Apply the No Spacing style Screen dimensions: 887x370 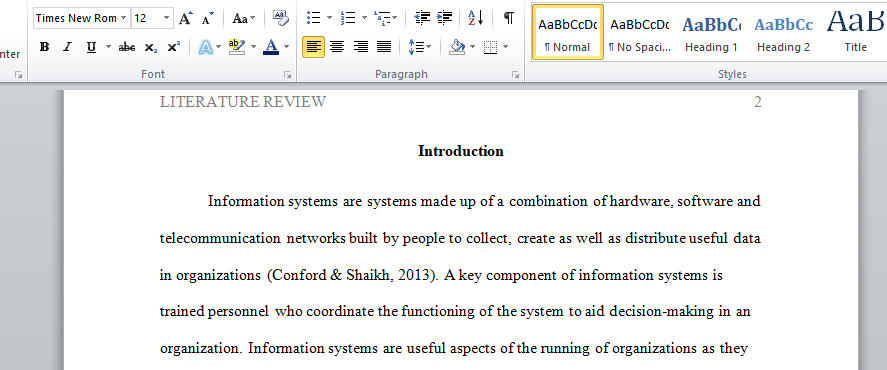coord(639,32)
